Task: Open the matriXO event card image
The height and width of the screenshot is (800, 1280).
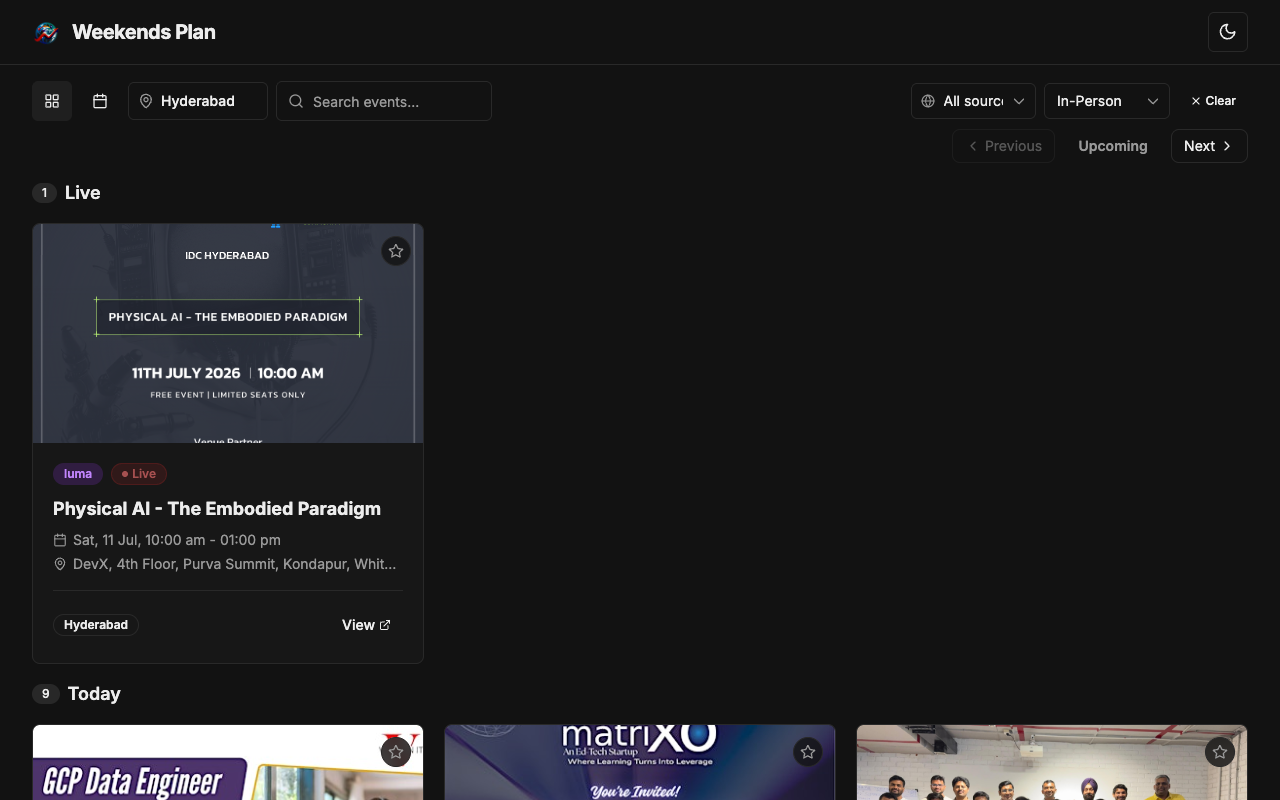Action: pos(640,763)
